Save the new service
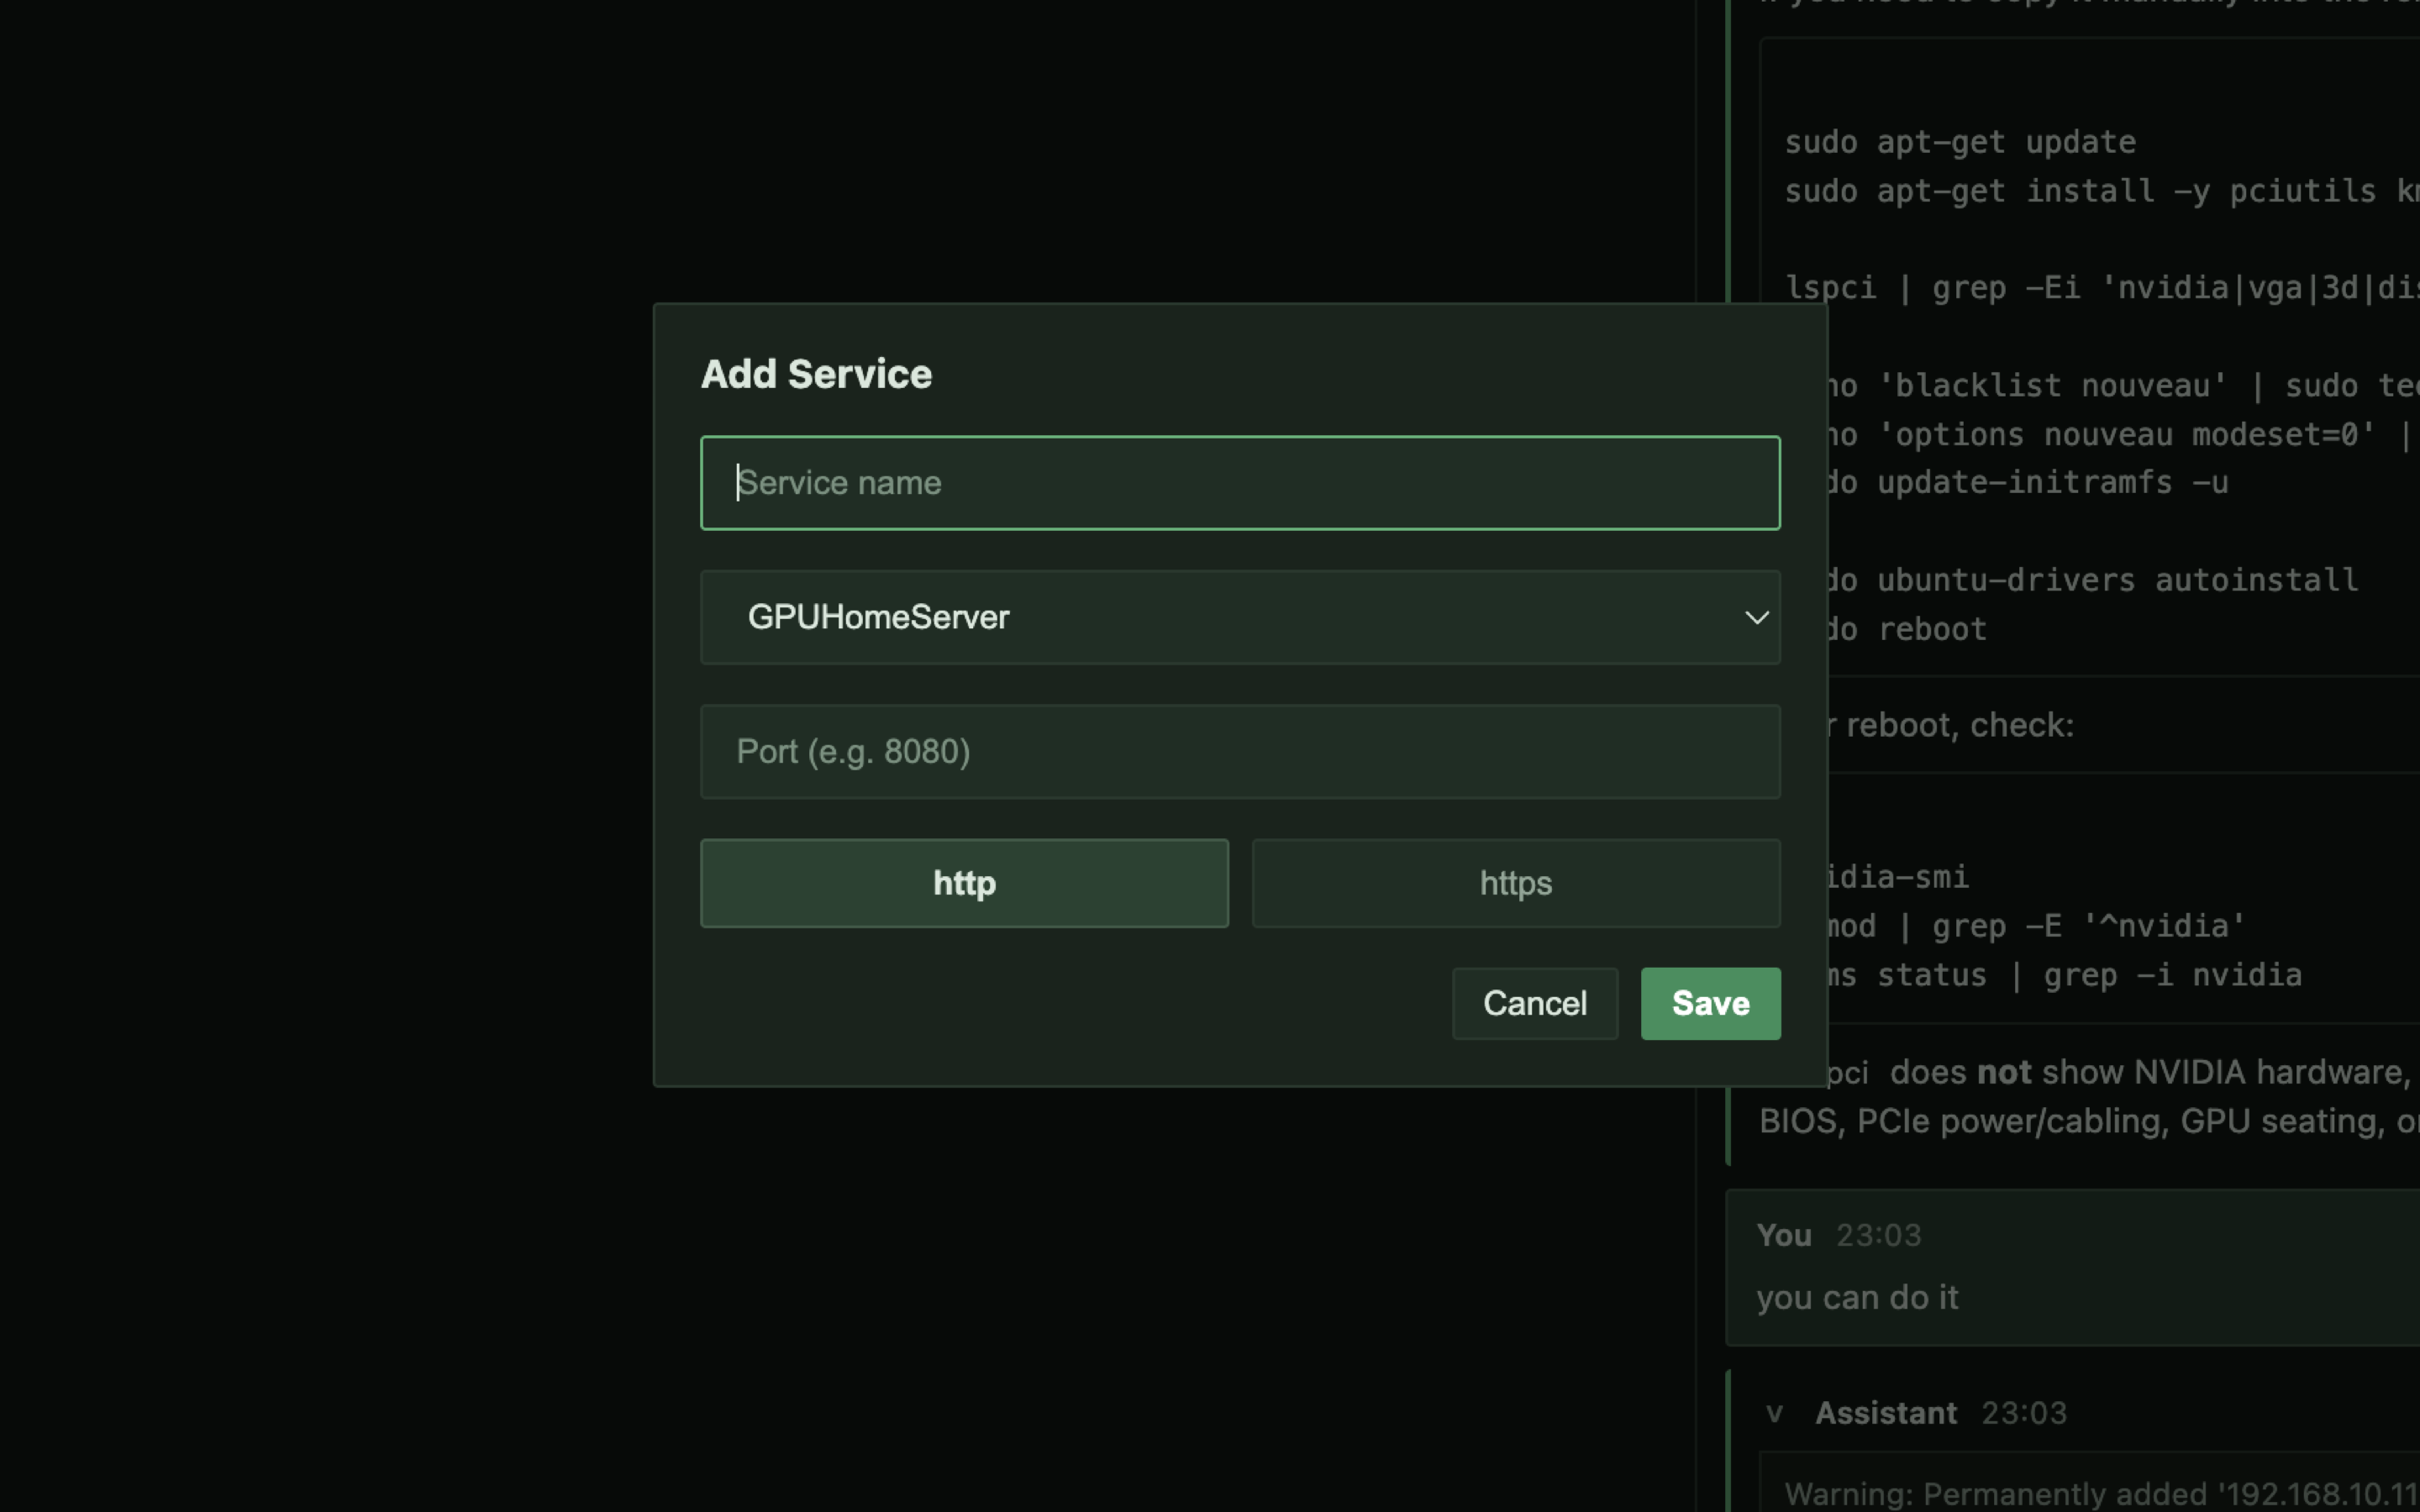Screen dimensions: 2420x1512 (x=1710, y=1003)
